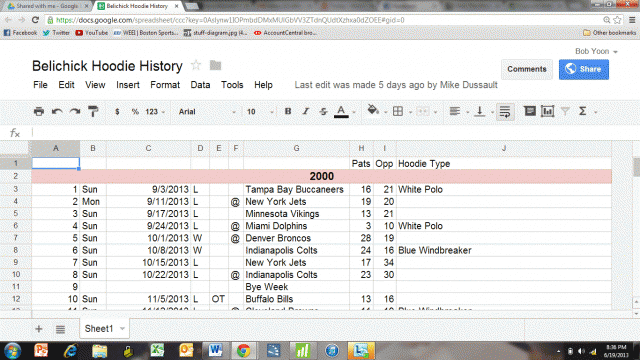Open the YouTube bookmark

[91, 33]
